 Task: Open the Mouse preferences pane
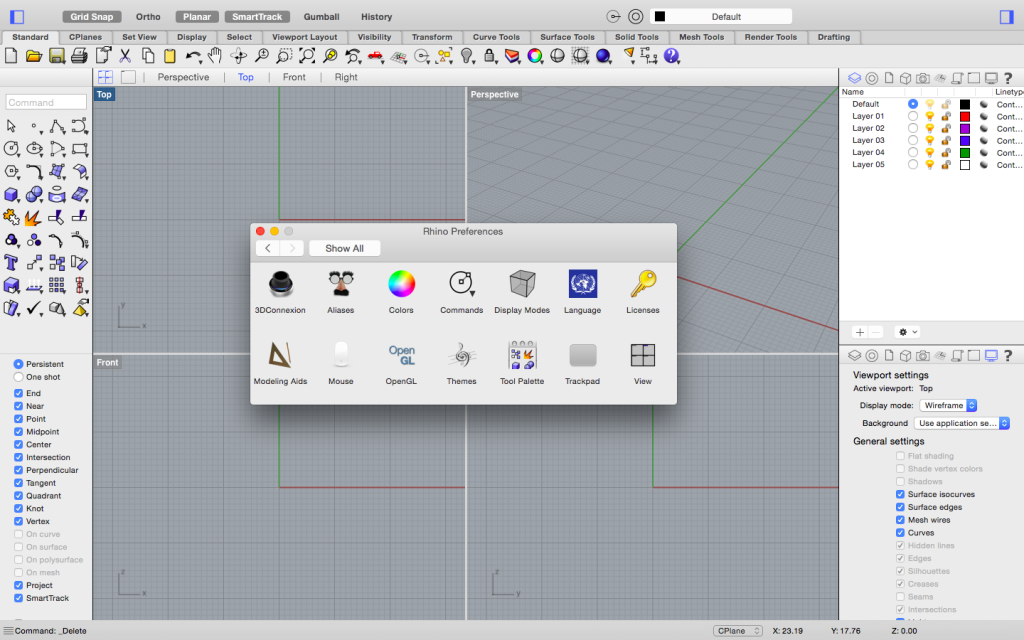(x=340, y=362)
